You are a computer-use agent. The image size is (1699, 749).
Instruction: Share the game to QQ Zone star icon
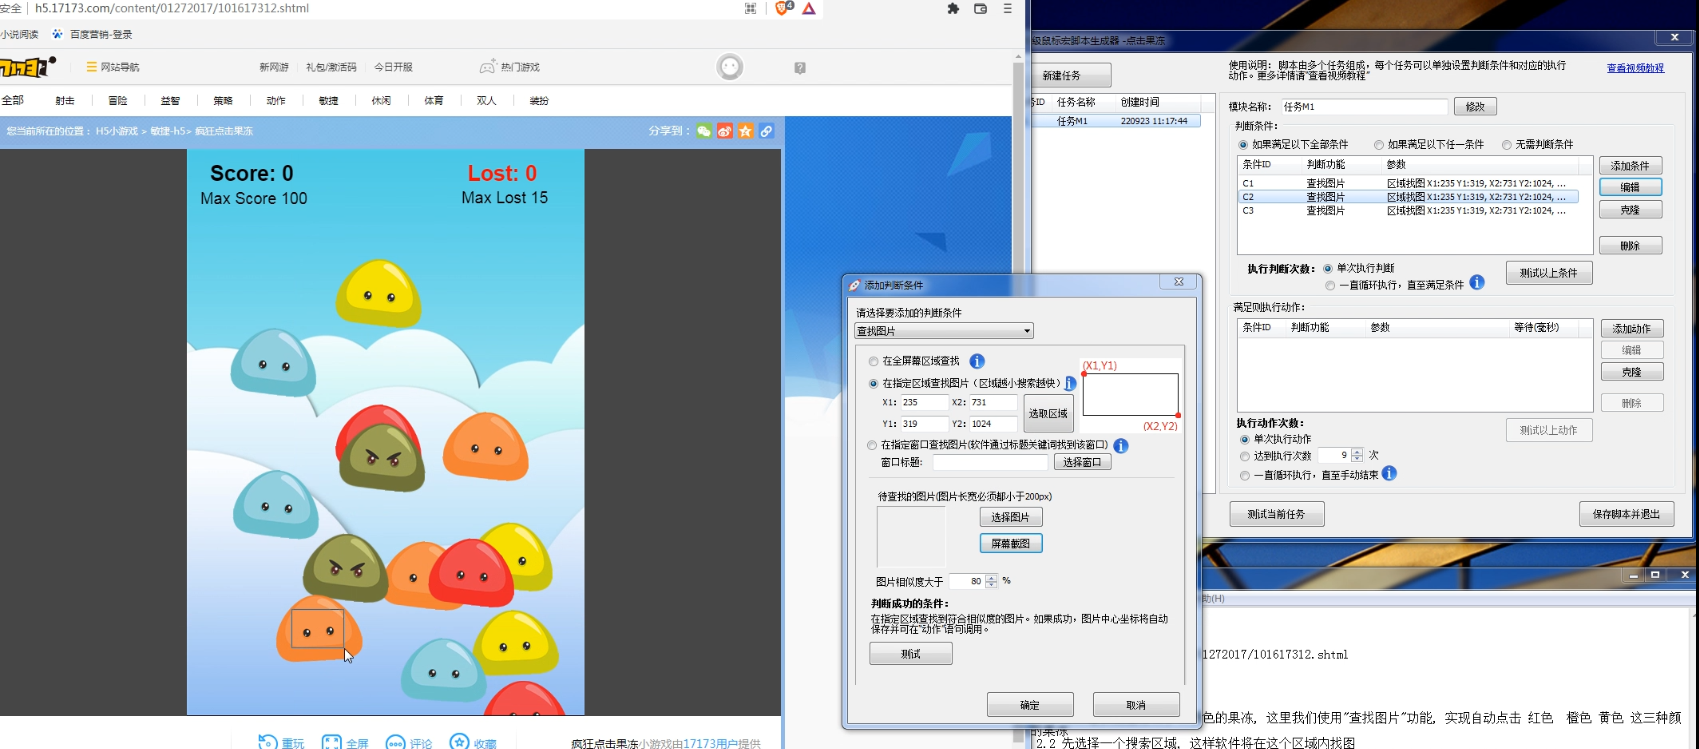[745, 131]
